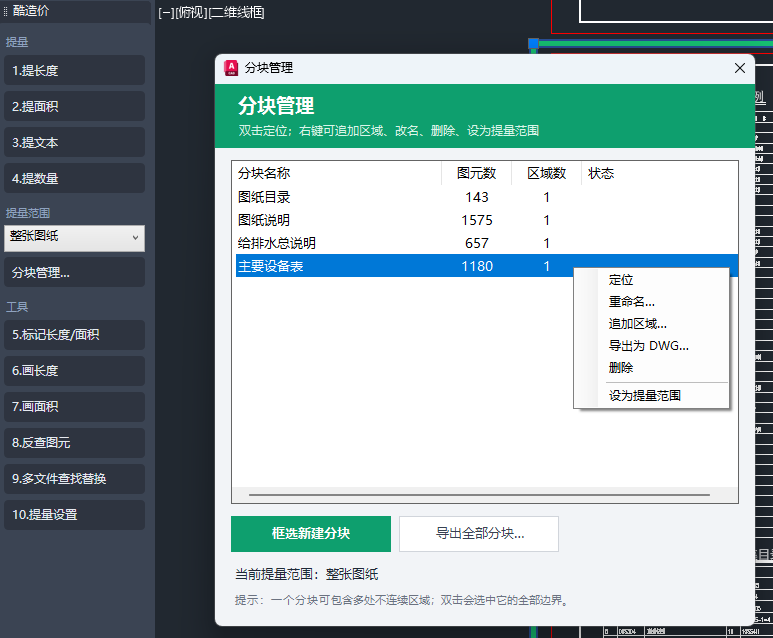Screen dimensions: 773x638
Task: Sort by the 分块名称 column header
Action: click(338, 173)
